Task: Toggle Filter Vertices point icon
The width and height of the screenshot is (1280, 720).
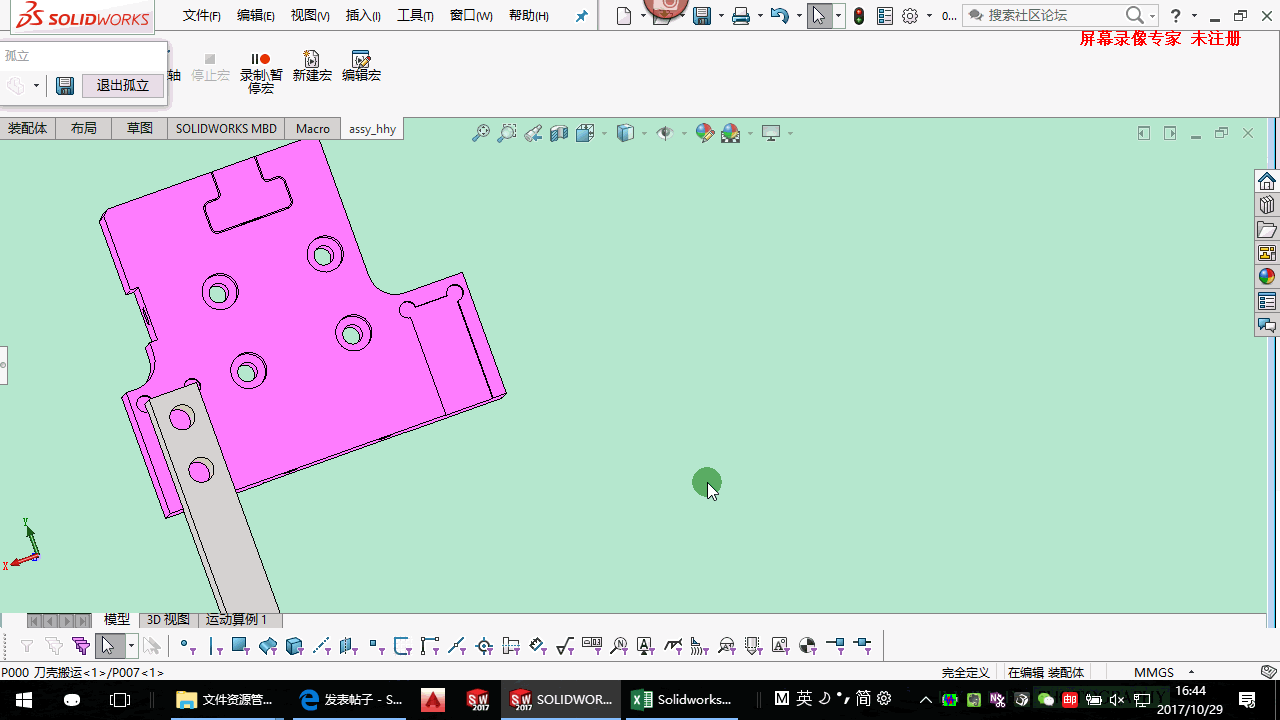Action: [x=187, y=646]
